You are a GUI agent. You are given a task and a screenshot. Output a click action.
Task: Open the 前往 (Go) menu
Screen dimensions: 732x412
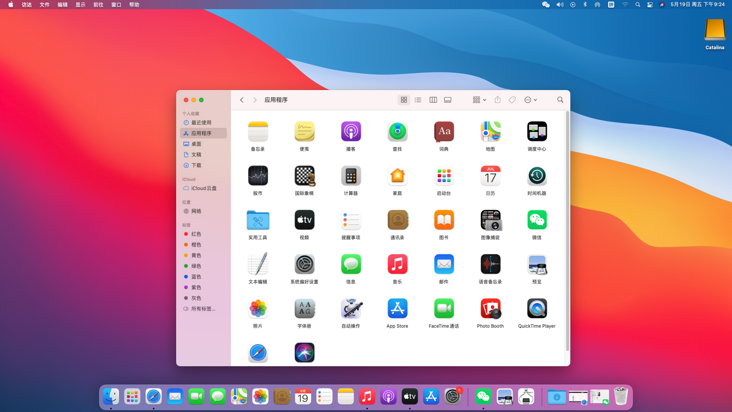click(98, 5)
